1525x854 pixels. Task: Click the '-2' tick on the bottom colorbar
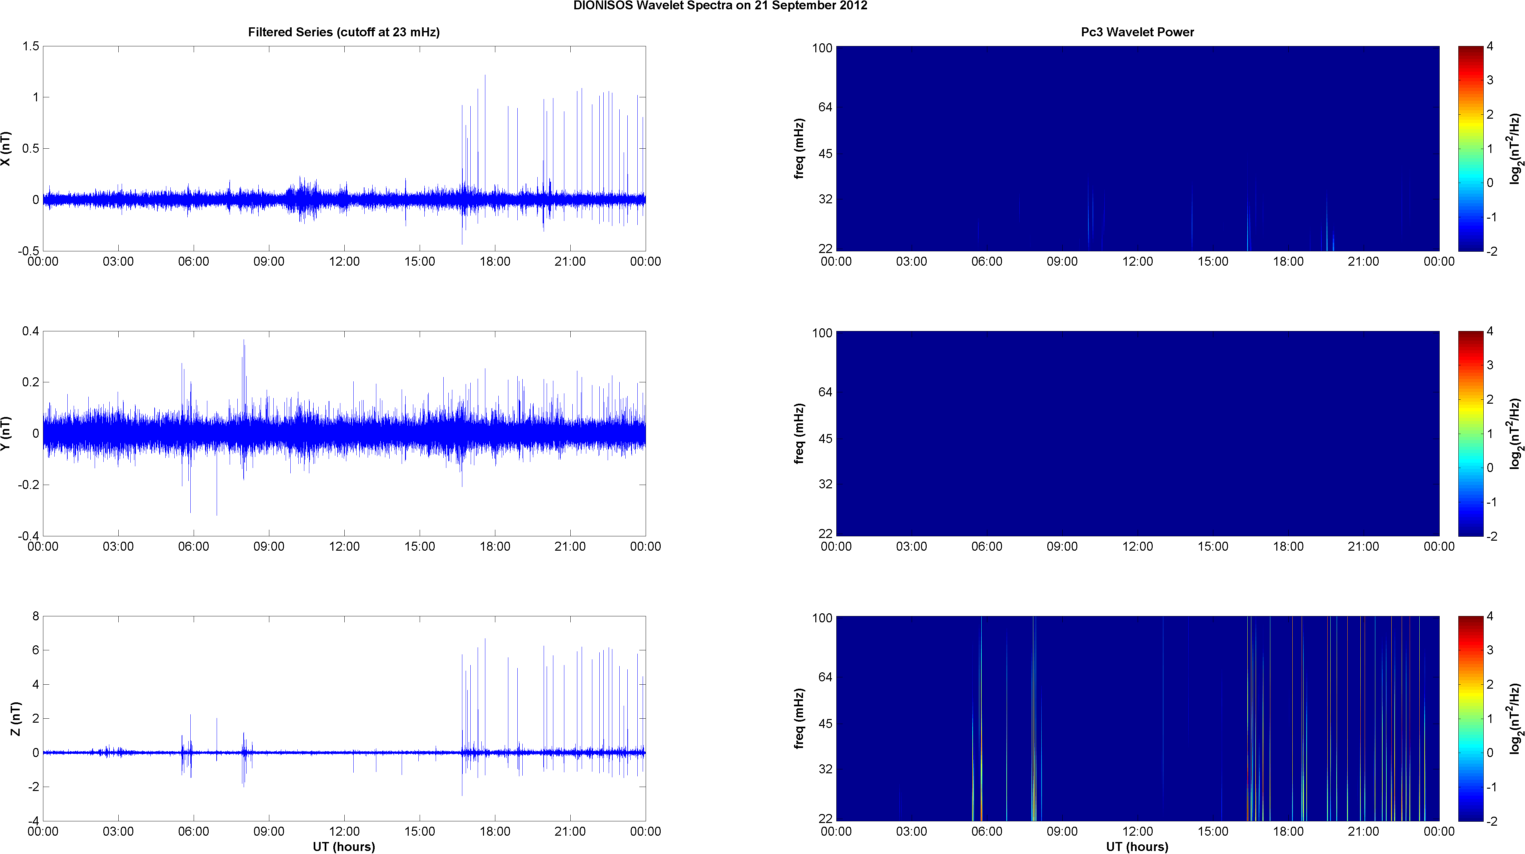tap(1491, 821)
